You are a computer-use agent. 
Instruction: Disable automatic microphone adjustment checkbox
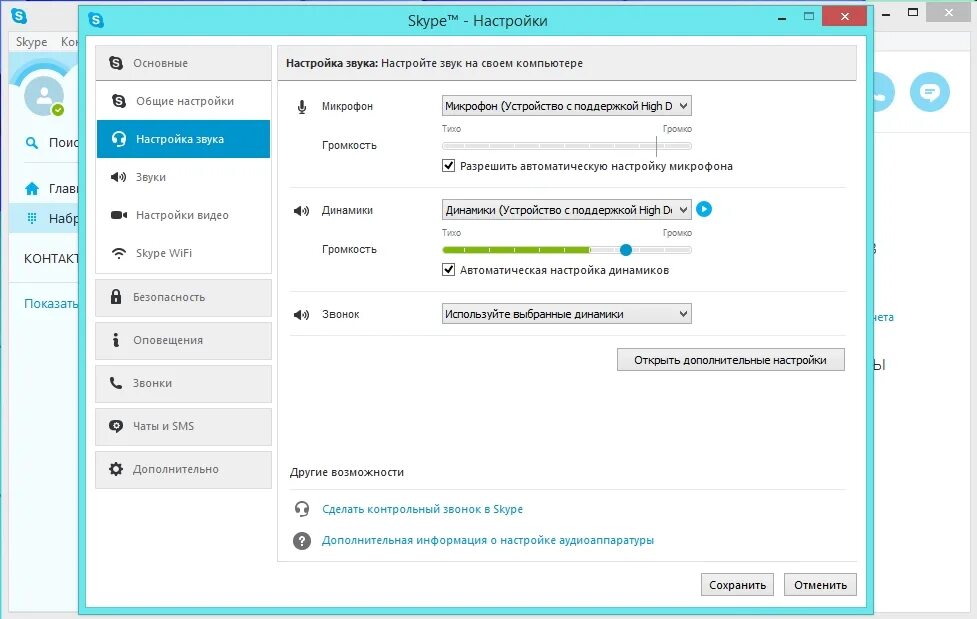[x=449, y=167]
